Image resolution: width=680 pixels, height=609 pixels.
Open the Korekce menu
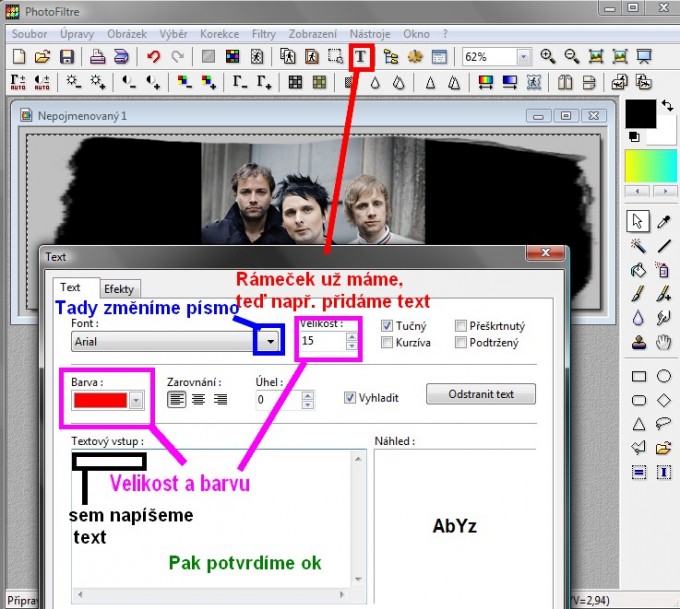[219, 34]
